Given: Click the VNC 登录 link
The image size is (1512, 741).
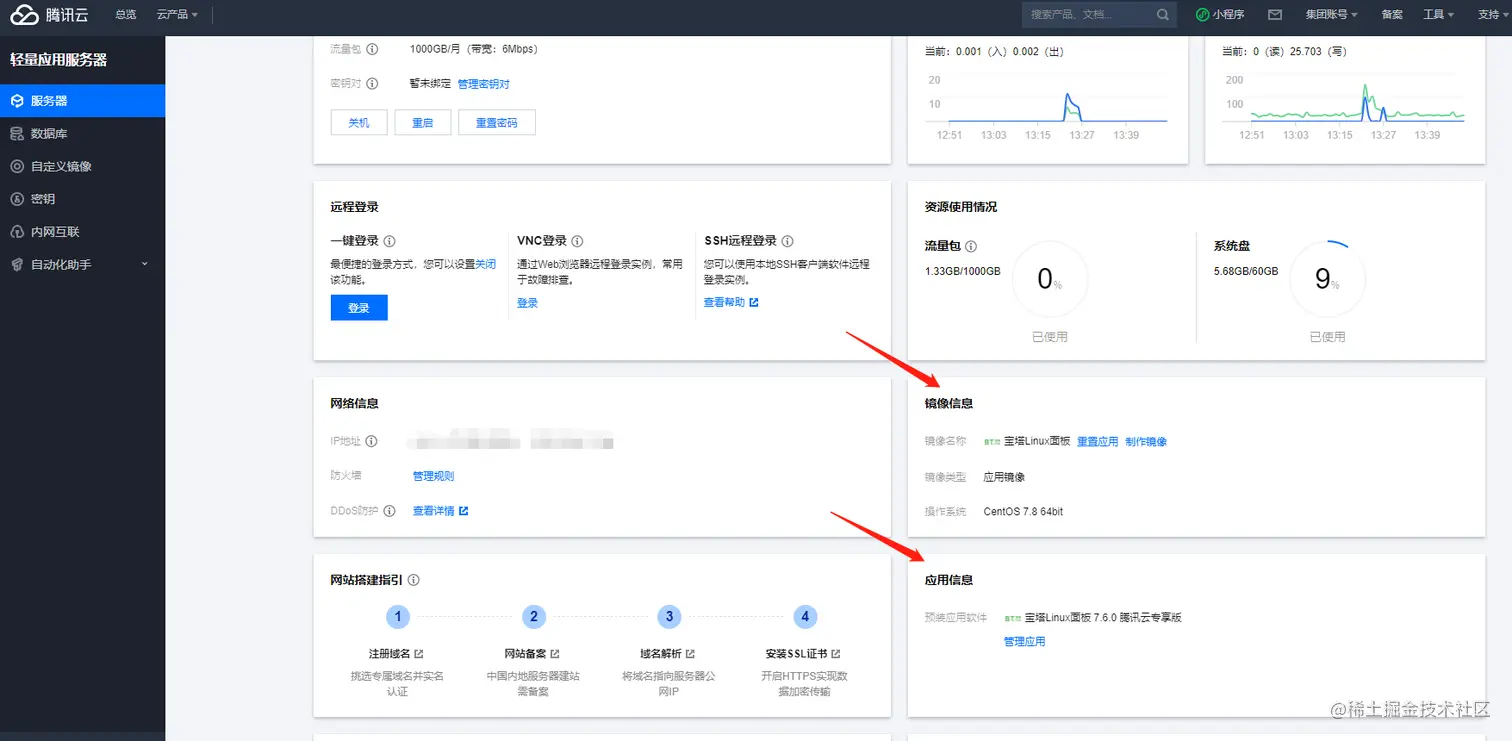Looking at the screenshot, I should (528, 303).
